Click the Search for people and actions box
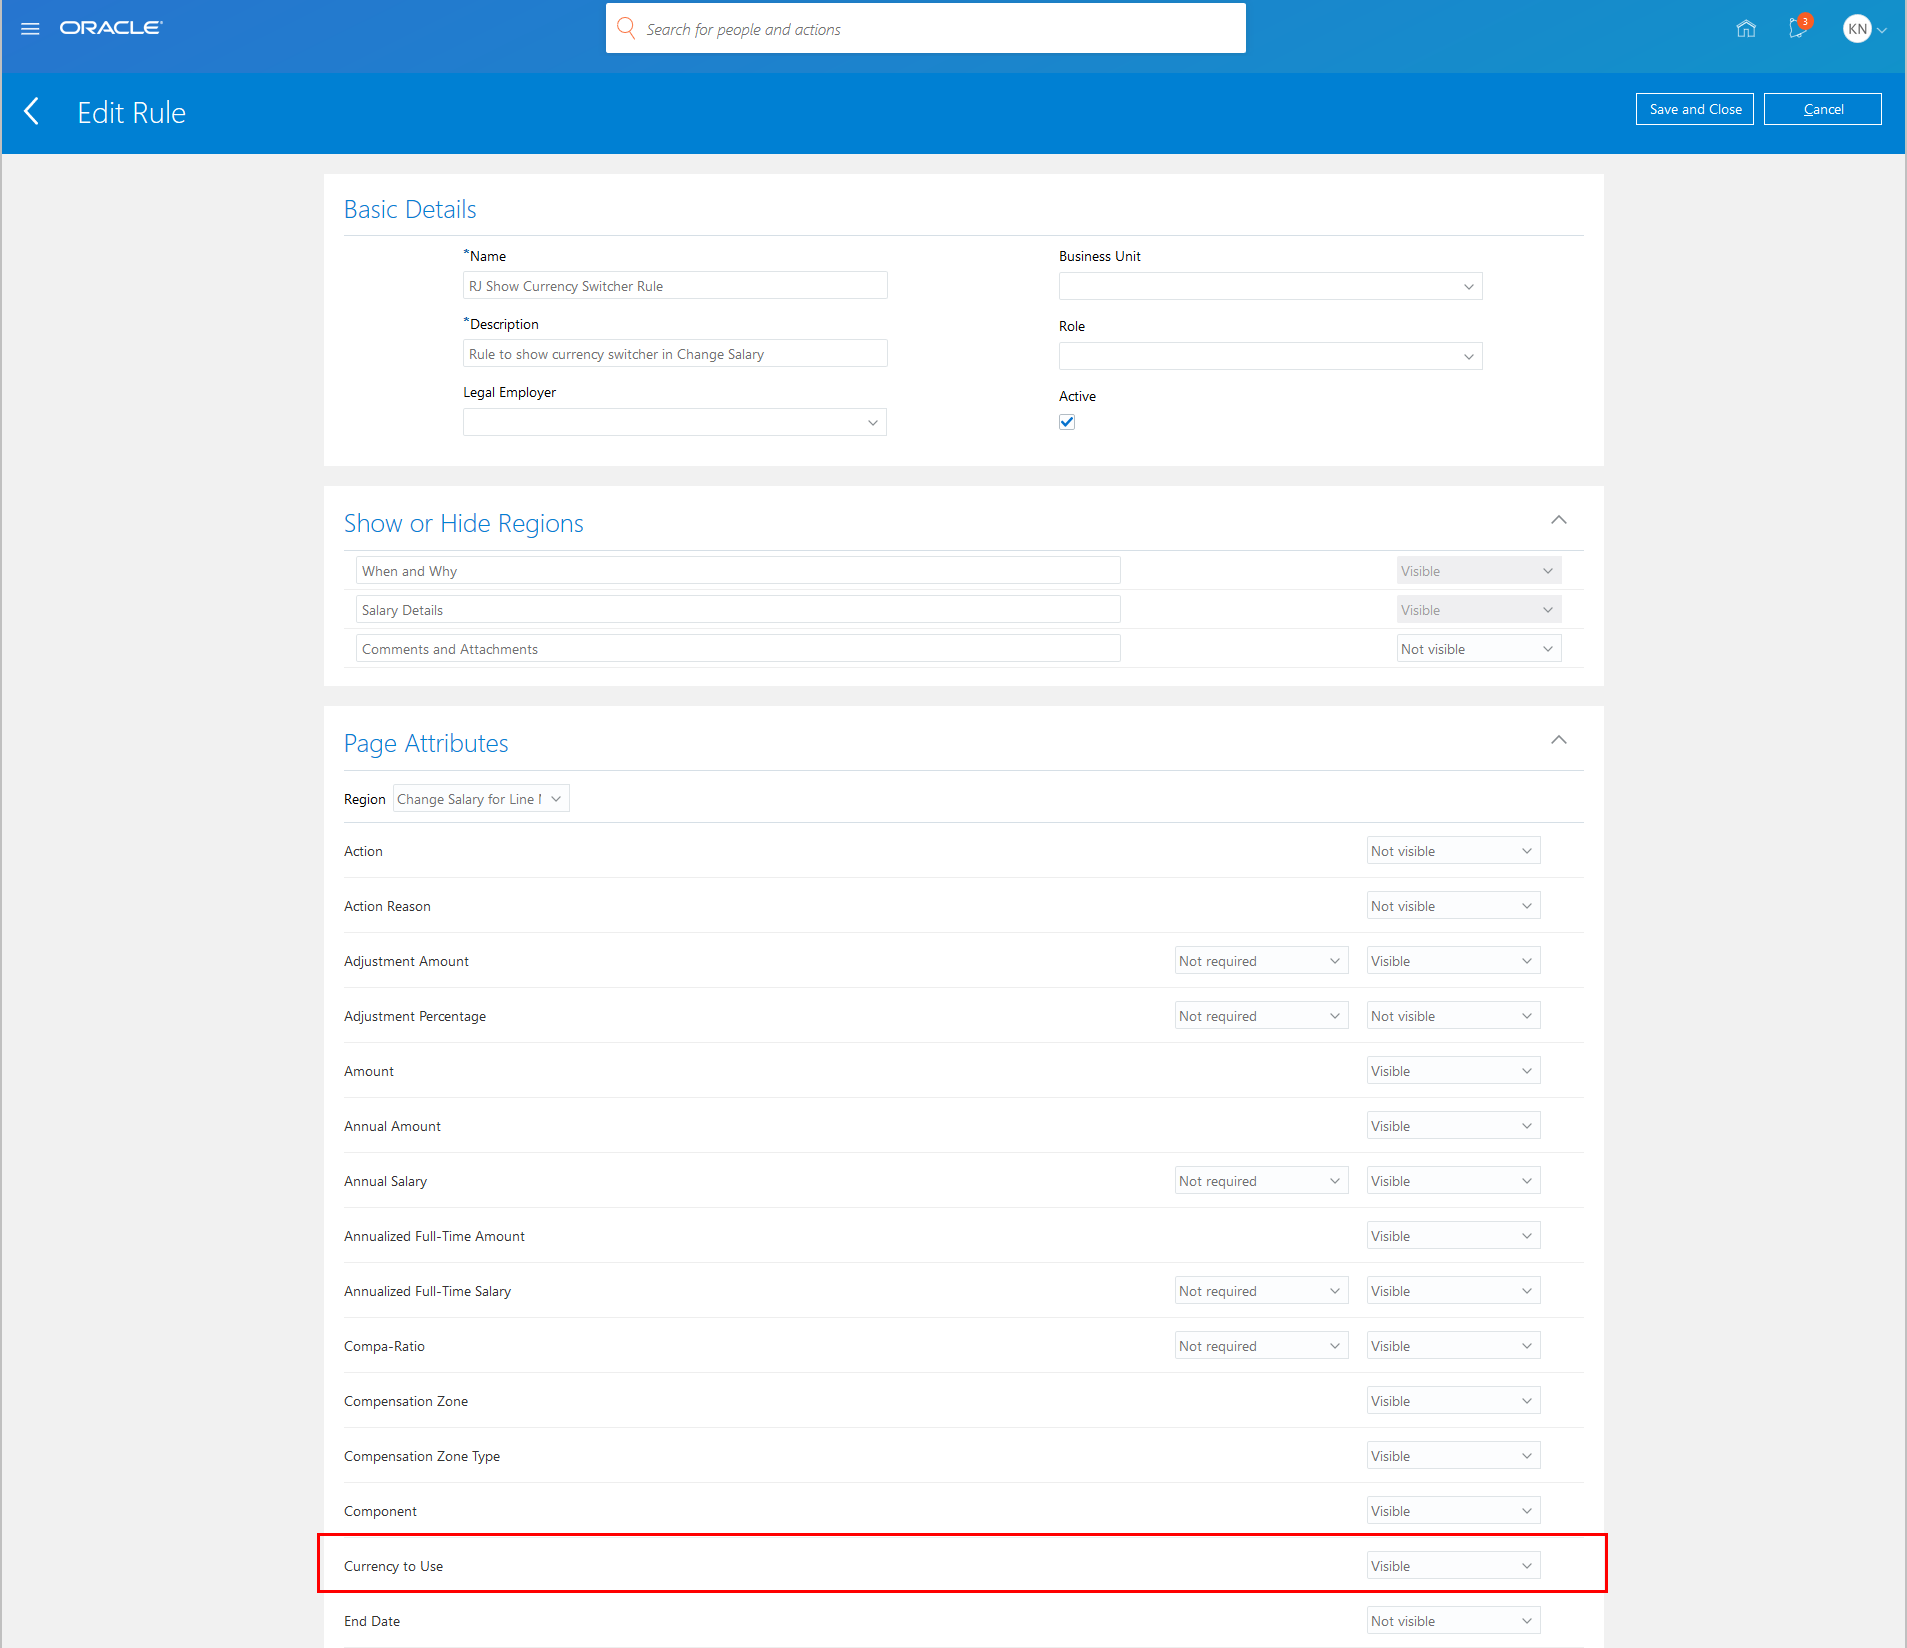 (x=926, y=29)
